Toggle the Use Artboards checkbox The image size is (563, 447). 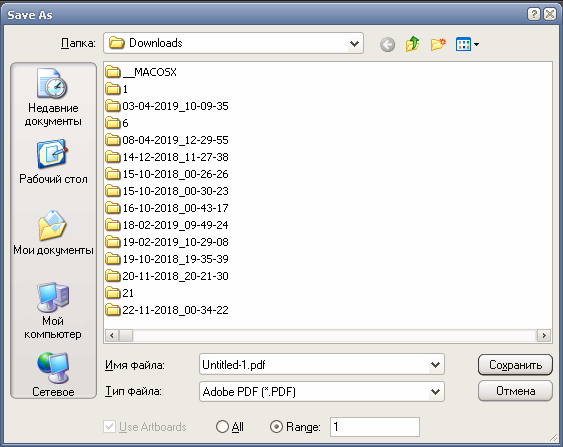[109, 427]
